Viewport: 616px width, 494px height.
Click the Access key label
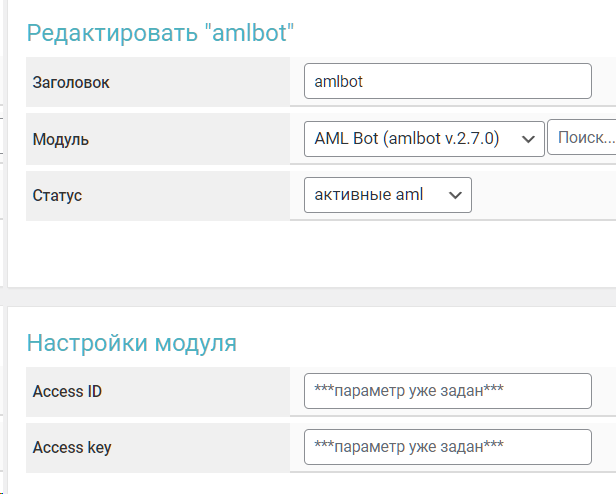click(72, 447)
